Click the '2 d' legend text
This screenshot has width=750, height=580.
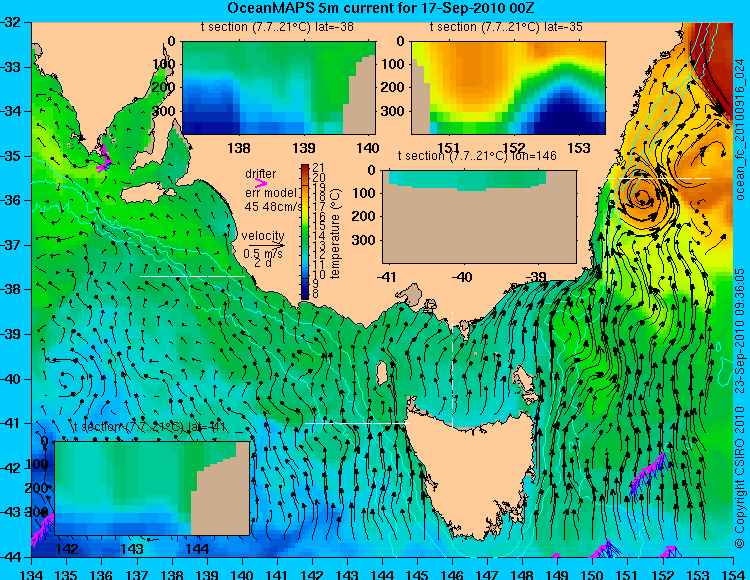261,263
